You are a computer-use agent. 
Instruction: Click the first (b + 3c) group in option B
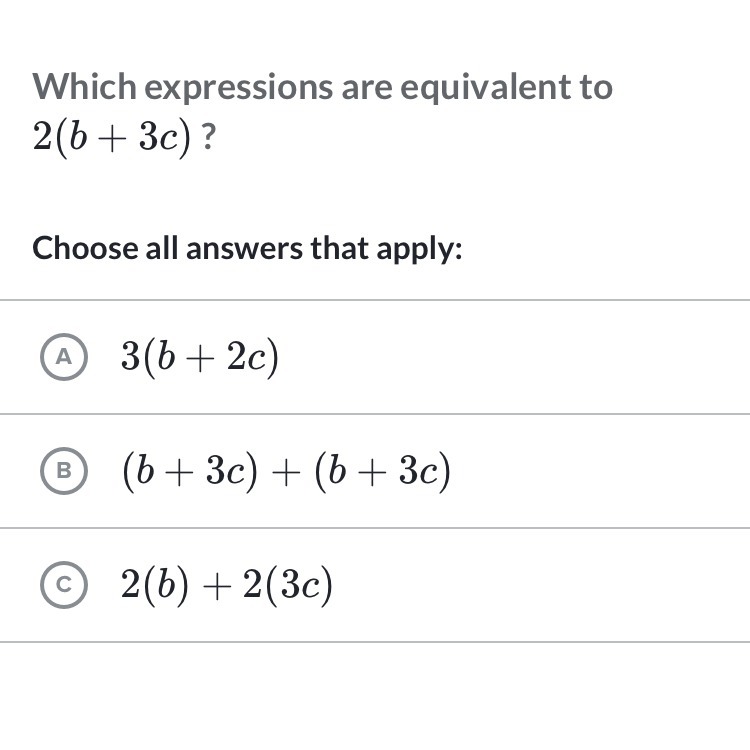[190, 472]
